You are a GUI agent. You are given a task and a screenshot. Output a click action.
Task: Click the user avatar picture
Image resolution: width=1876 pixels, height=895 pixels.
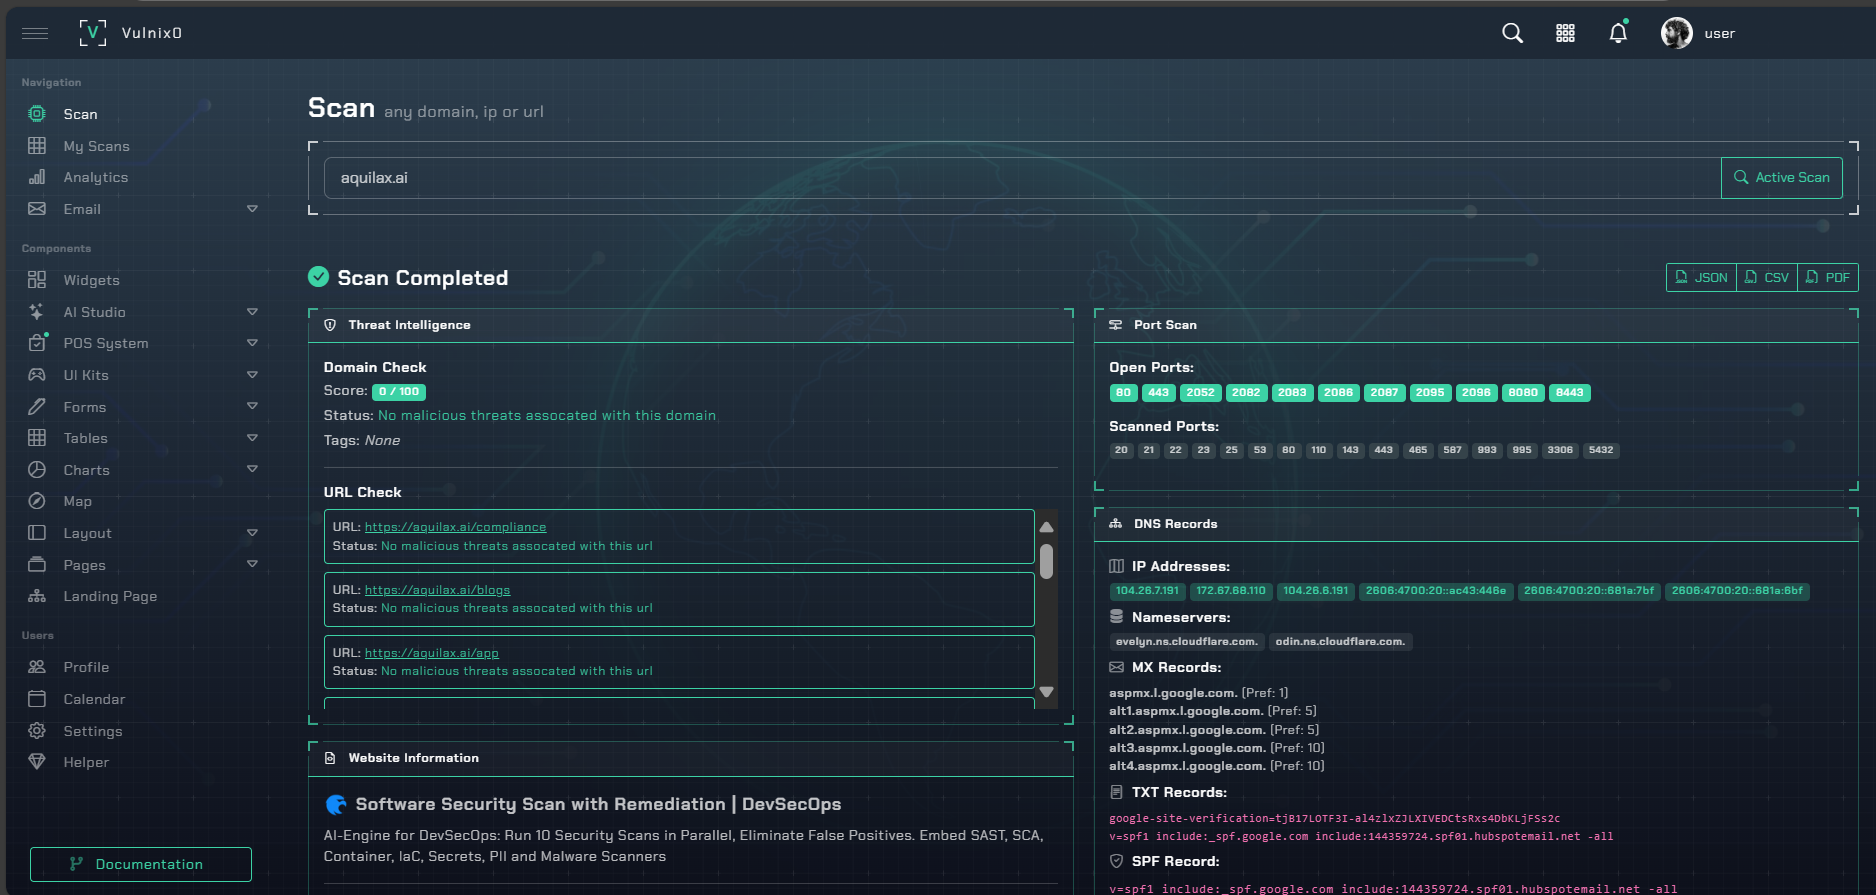tap(1676, 33)
